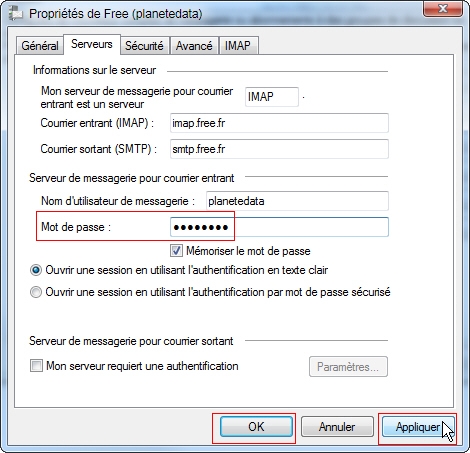Image resolution: width=470 pixels, height=453 pixels.
Task: Click the Courrier entrant (IMAP) field
Action: [279, 123]
